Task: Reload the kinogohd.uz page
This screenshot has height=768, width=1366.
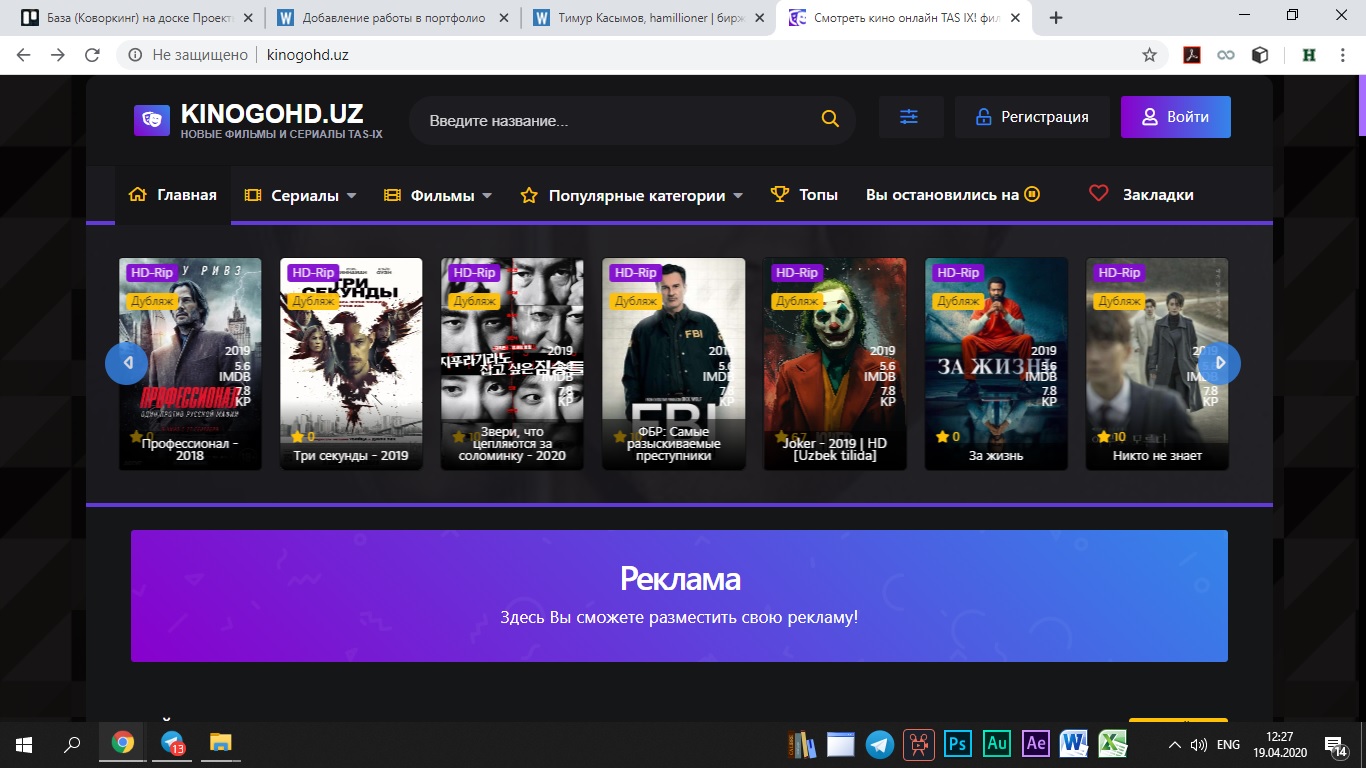Action: 92,55
